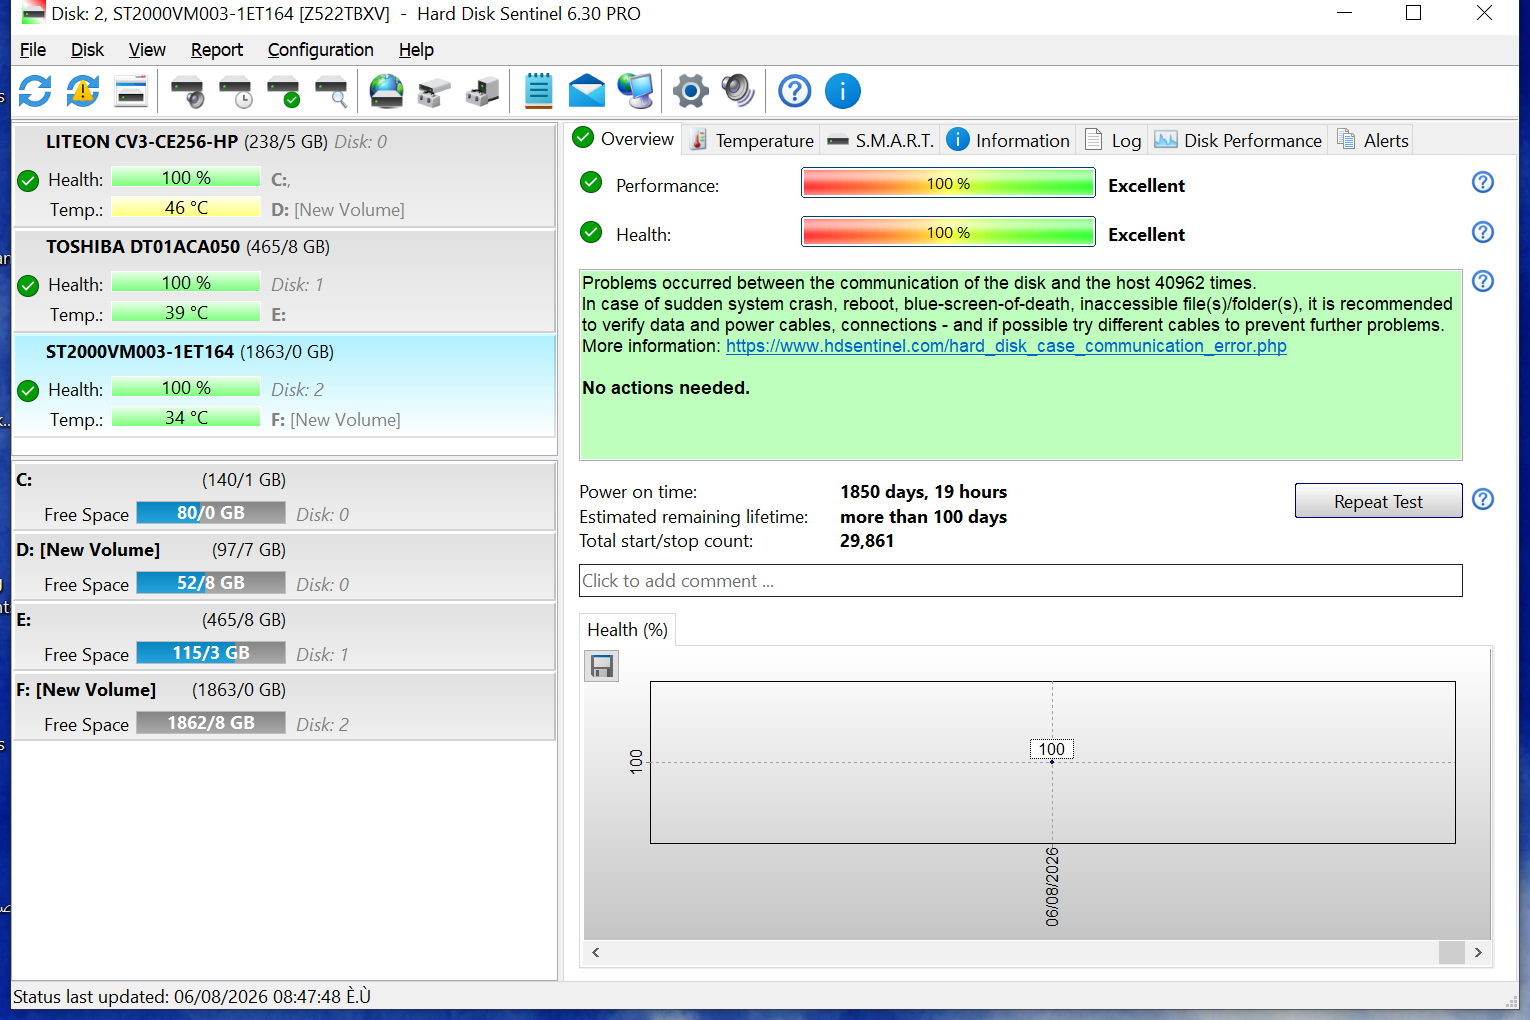
Task: Click the '1850 days, 19 hours' power on value
Action: pyautogui.click(x=923, y=492)
